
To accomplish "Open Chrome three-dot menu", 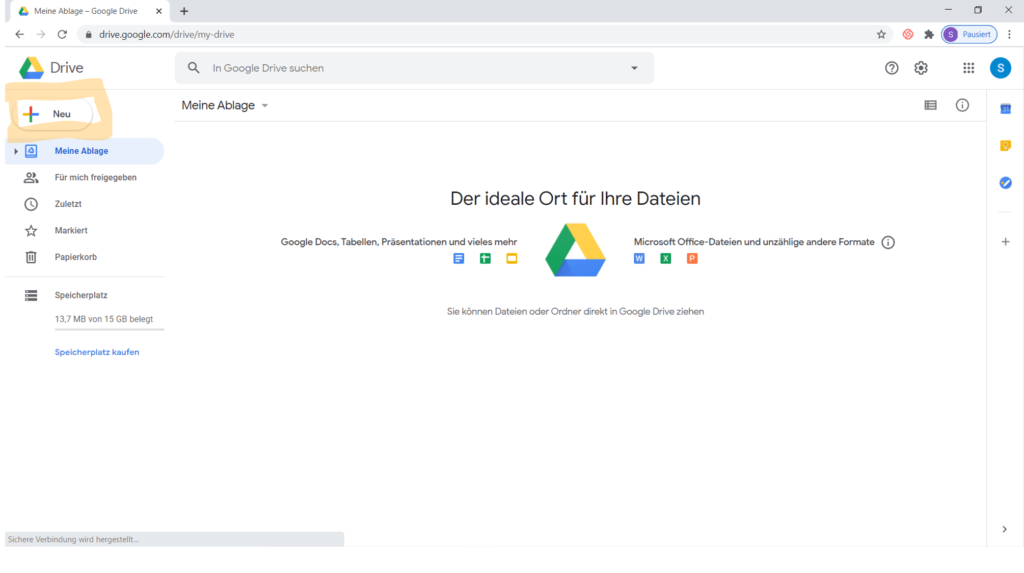I will pyautogui.click(x=1009, y=35).
